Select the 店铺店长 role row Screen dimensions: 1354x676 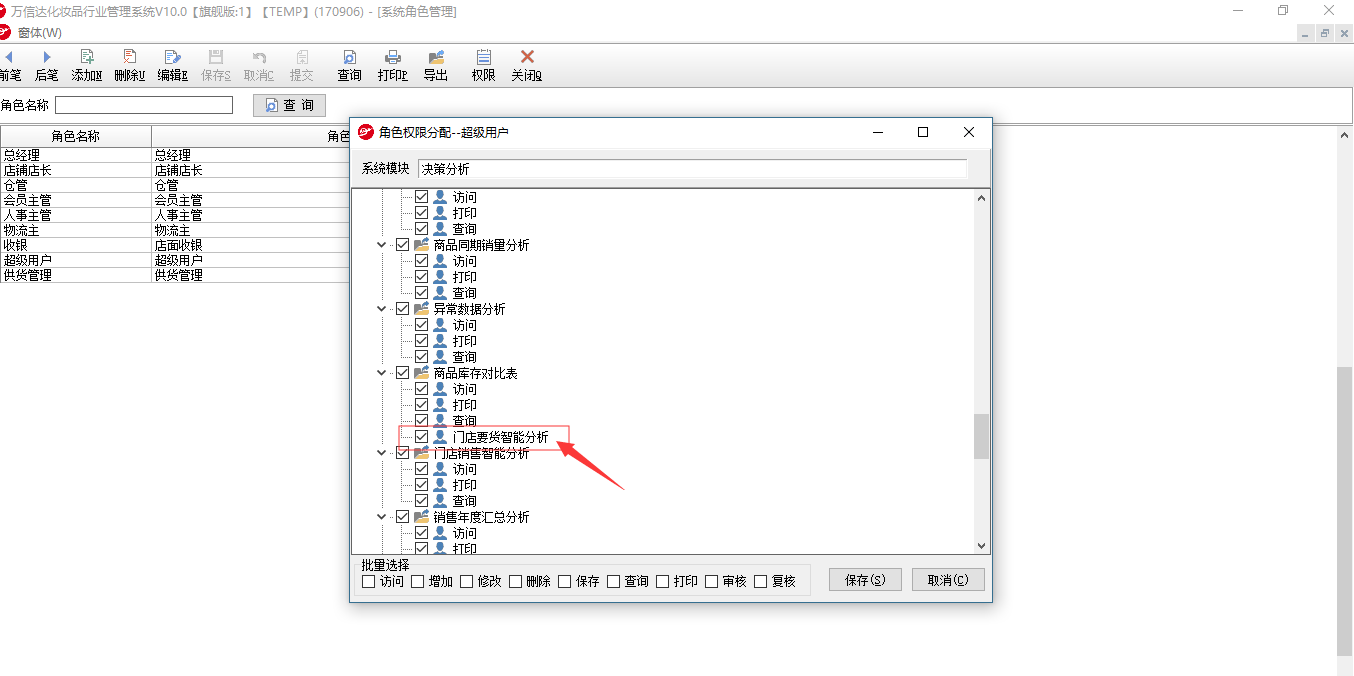[x=175, y=170]
